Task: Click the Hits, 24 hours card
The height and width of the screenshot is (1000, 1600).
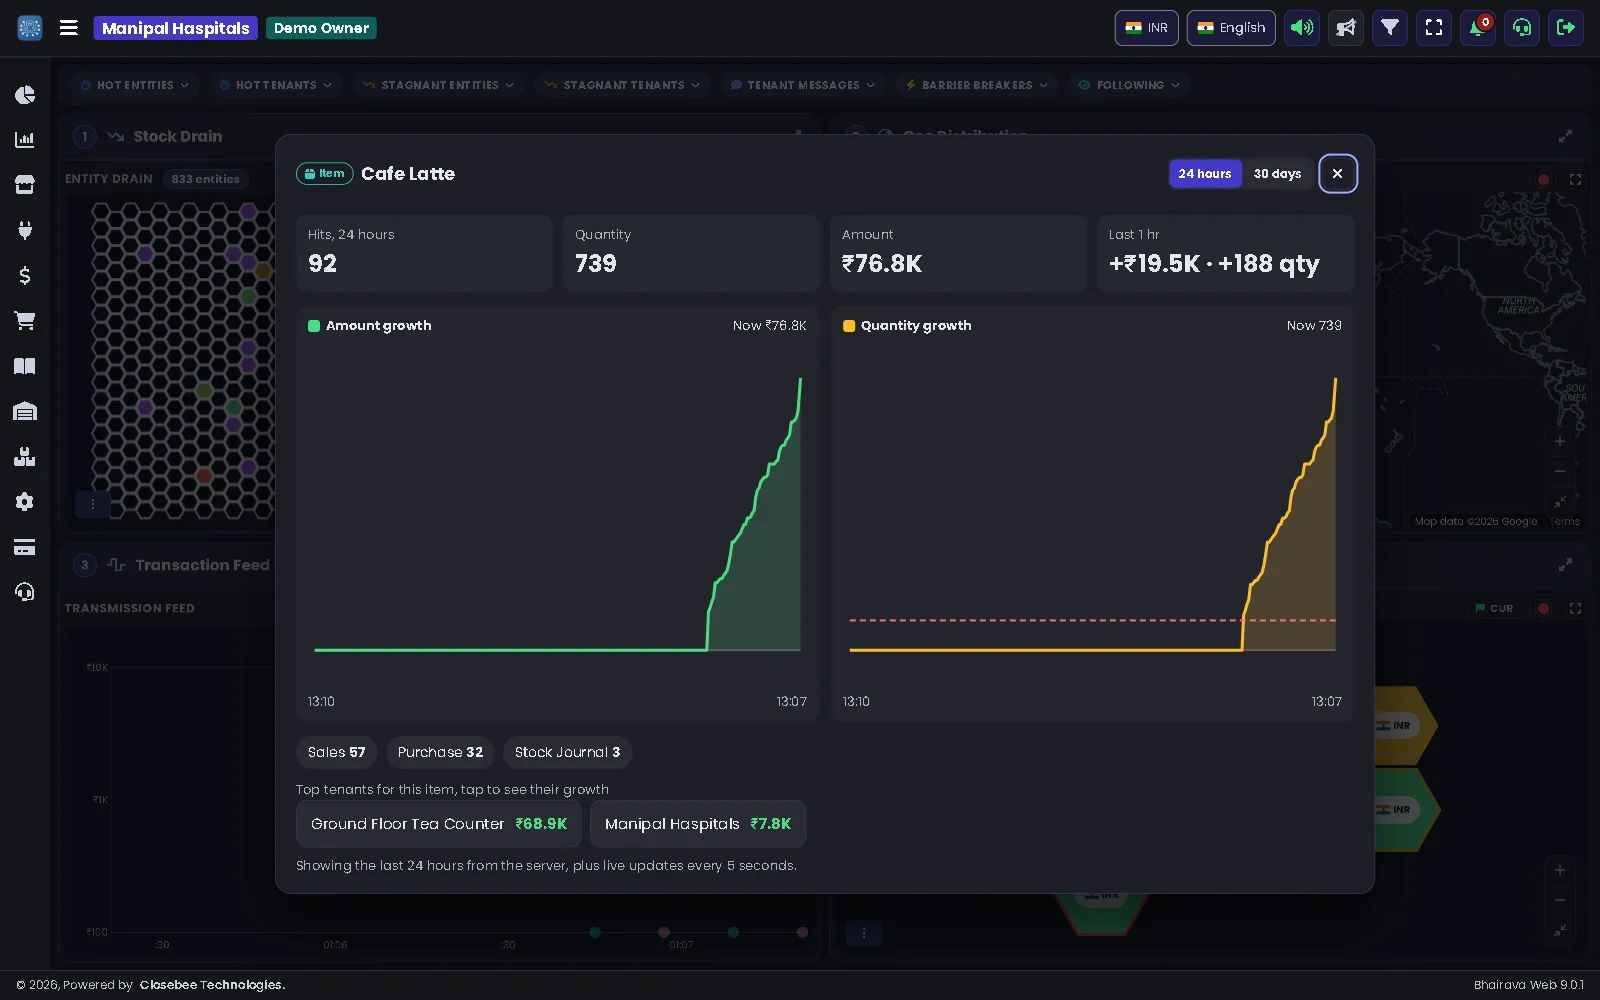Action: click(424, 253)
